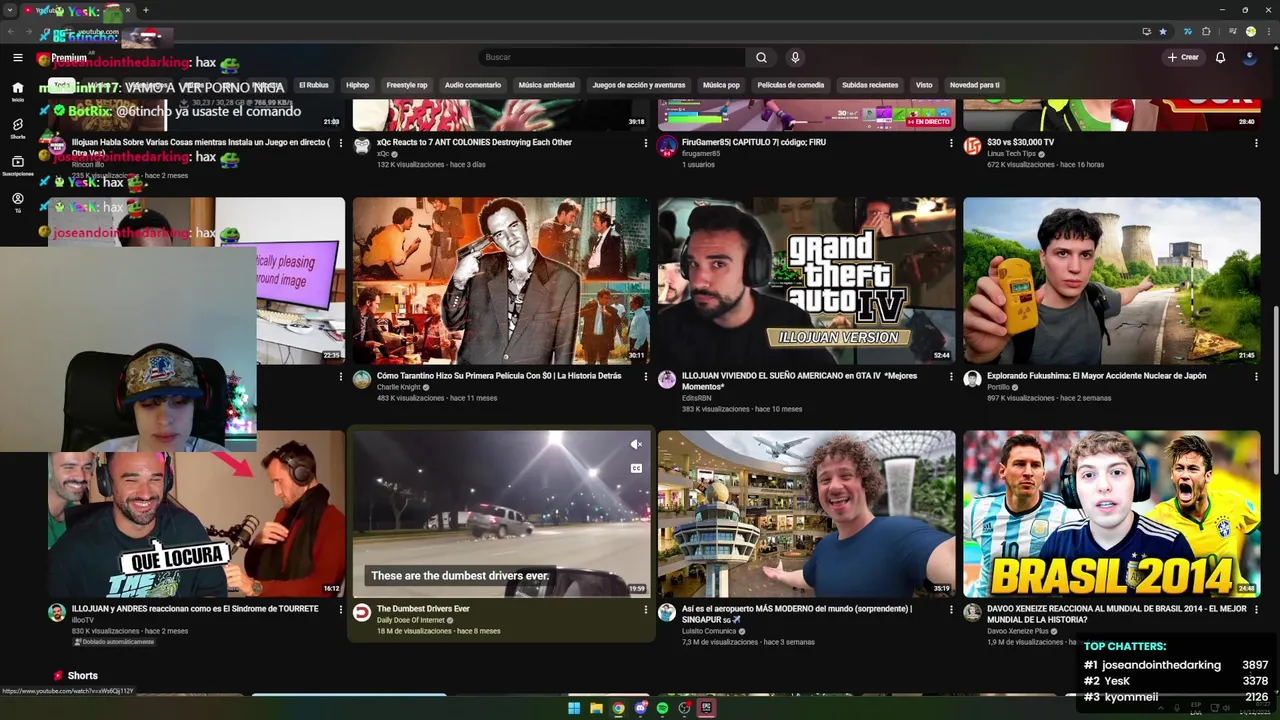
Task: Open the Chrome profile avatar
Action: point(1250,31)
